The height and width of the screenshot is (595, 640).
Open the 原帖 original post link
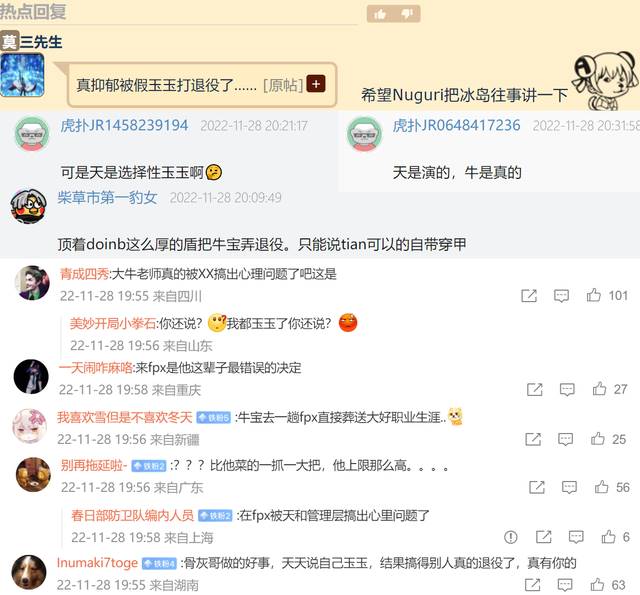283,85
